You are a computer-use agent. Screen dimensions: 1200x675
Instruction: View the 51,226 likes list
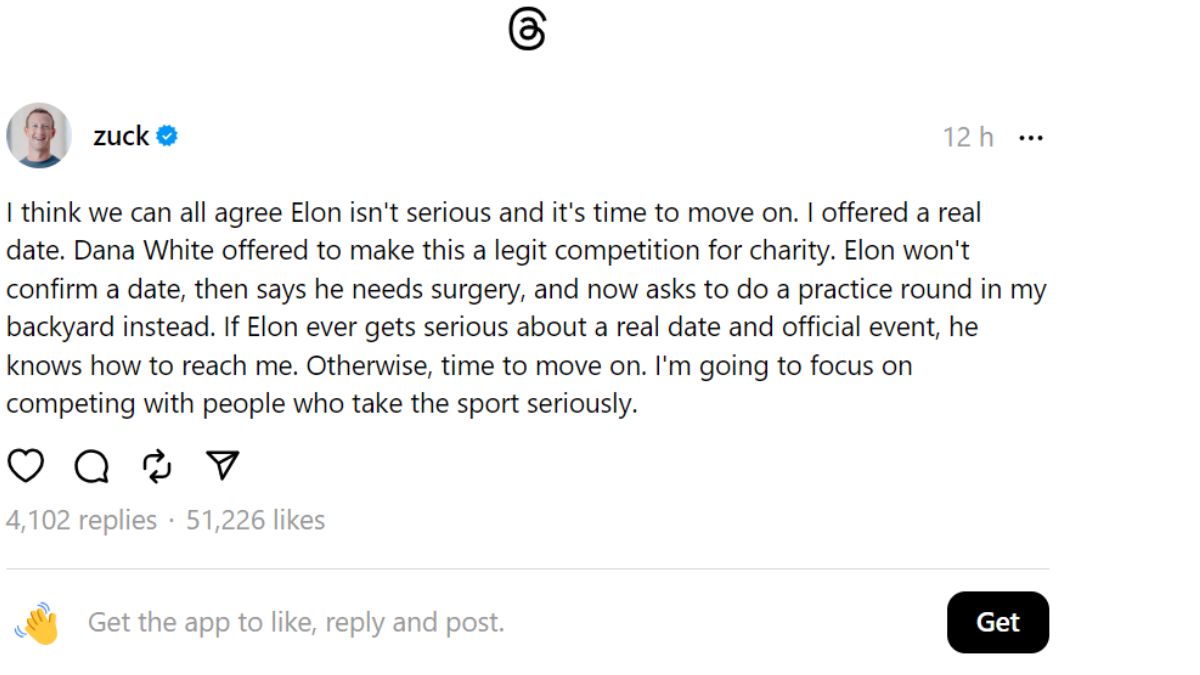point(255,520)
